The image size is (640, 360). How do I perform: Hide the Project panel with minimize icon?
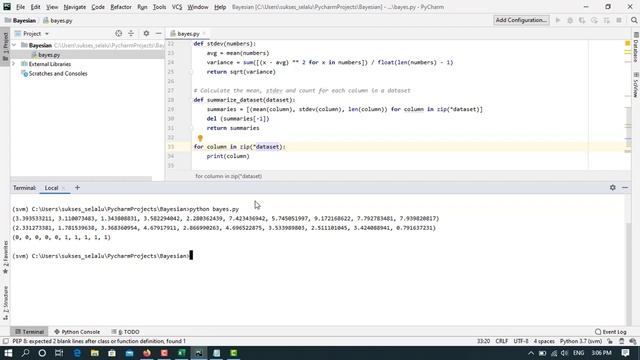click(x=159, y=33)
